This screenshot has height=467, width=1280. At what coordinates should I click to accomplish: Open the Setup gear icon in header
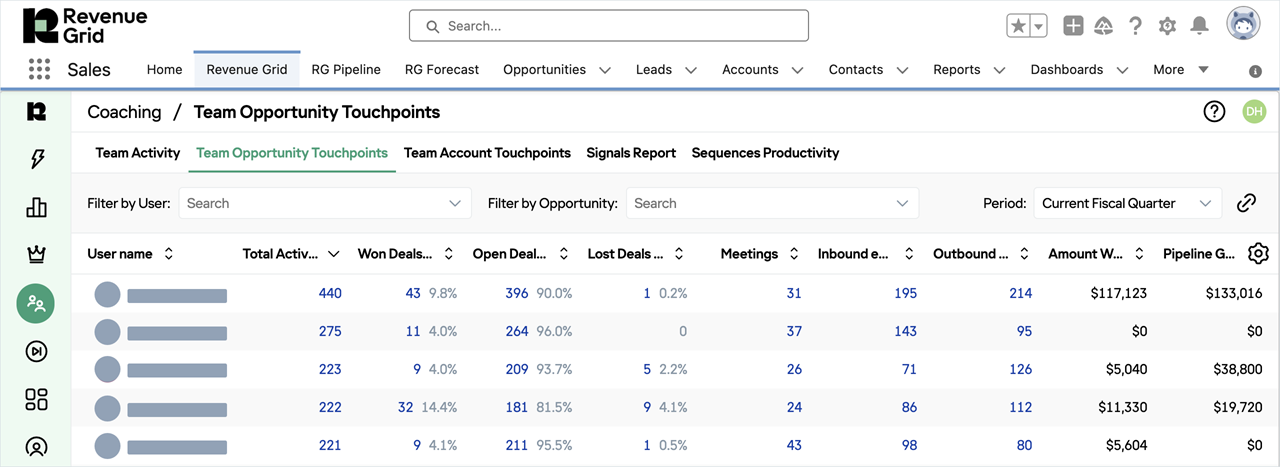tap(1167, 26)
